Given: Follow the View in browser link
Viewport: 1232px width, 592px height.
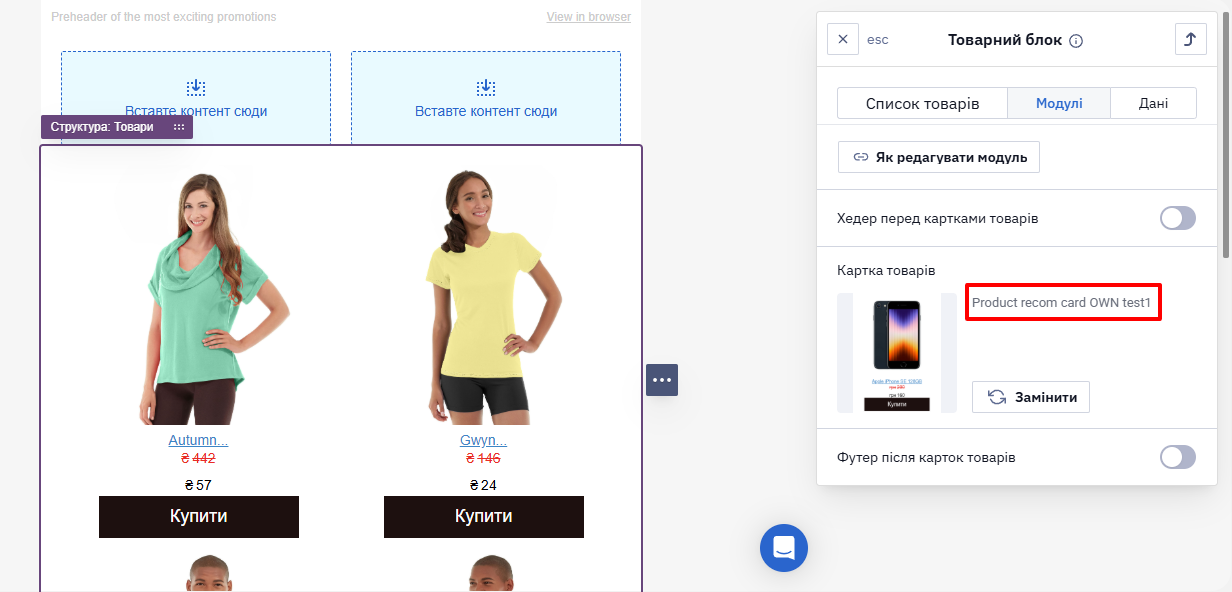Looking at the screenshot, I should pyautogui.click(x=589, y=17).
